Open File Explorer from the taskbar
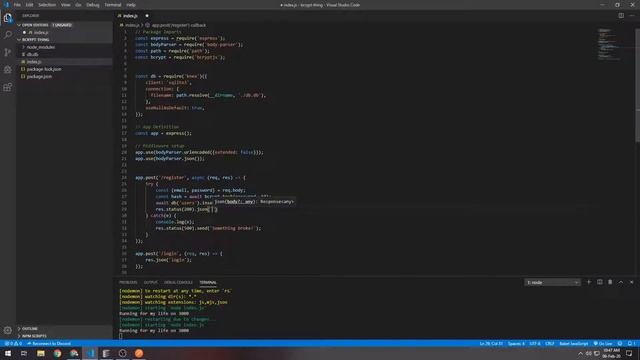 tap(40, 353)
